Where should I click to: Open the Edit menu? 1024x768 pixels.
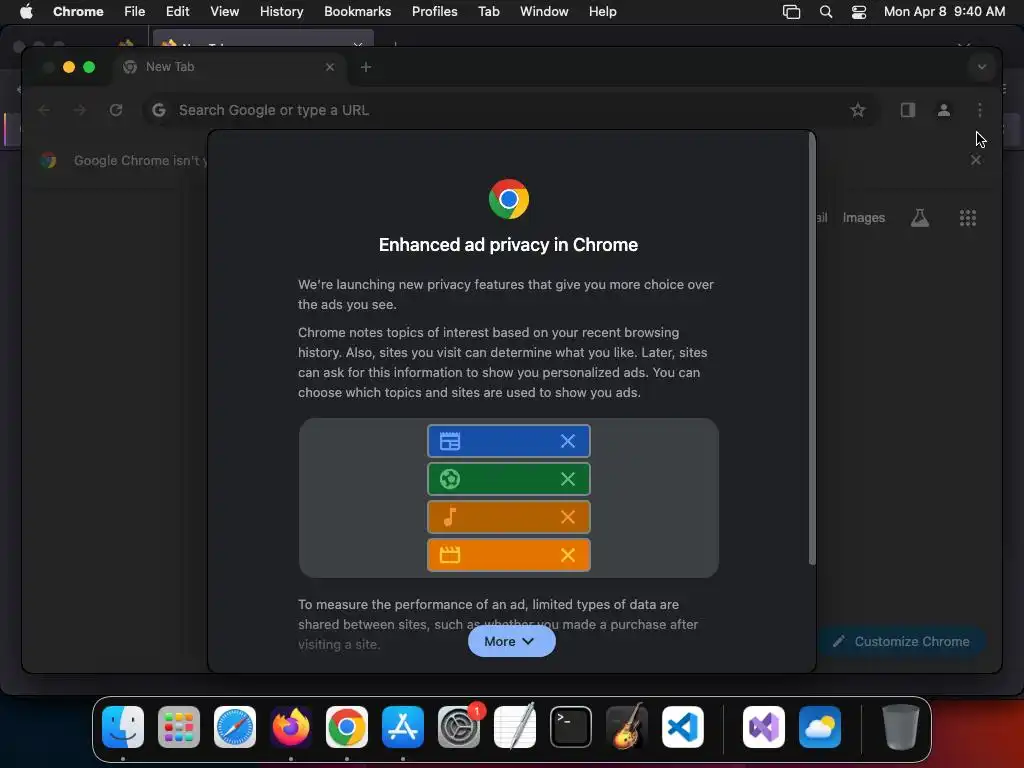(177, 11)
